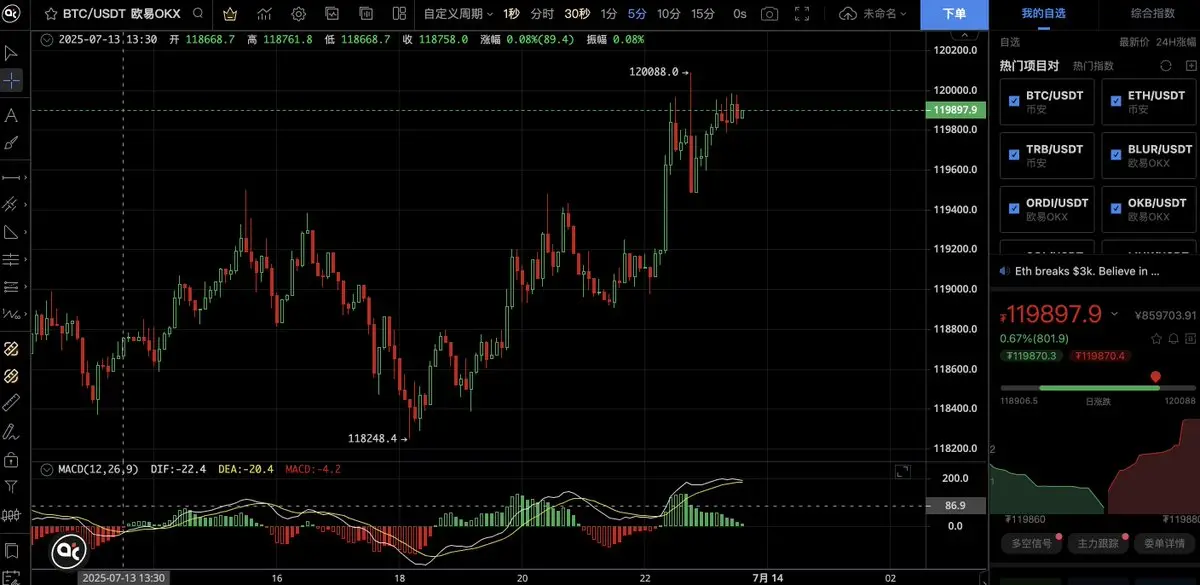
Task: Expand the MACD indicator chevron
Action: [46, 468]
